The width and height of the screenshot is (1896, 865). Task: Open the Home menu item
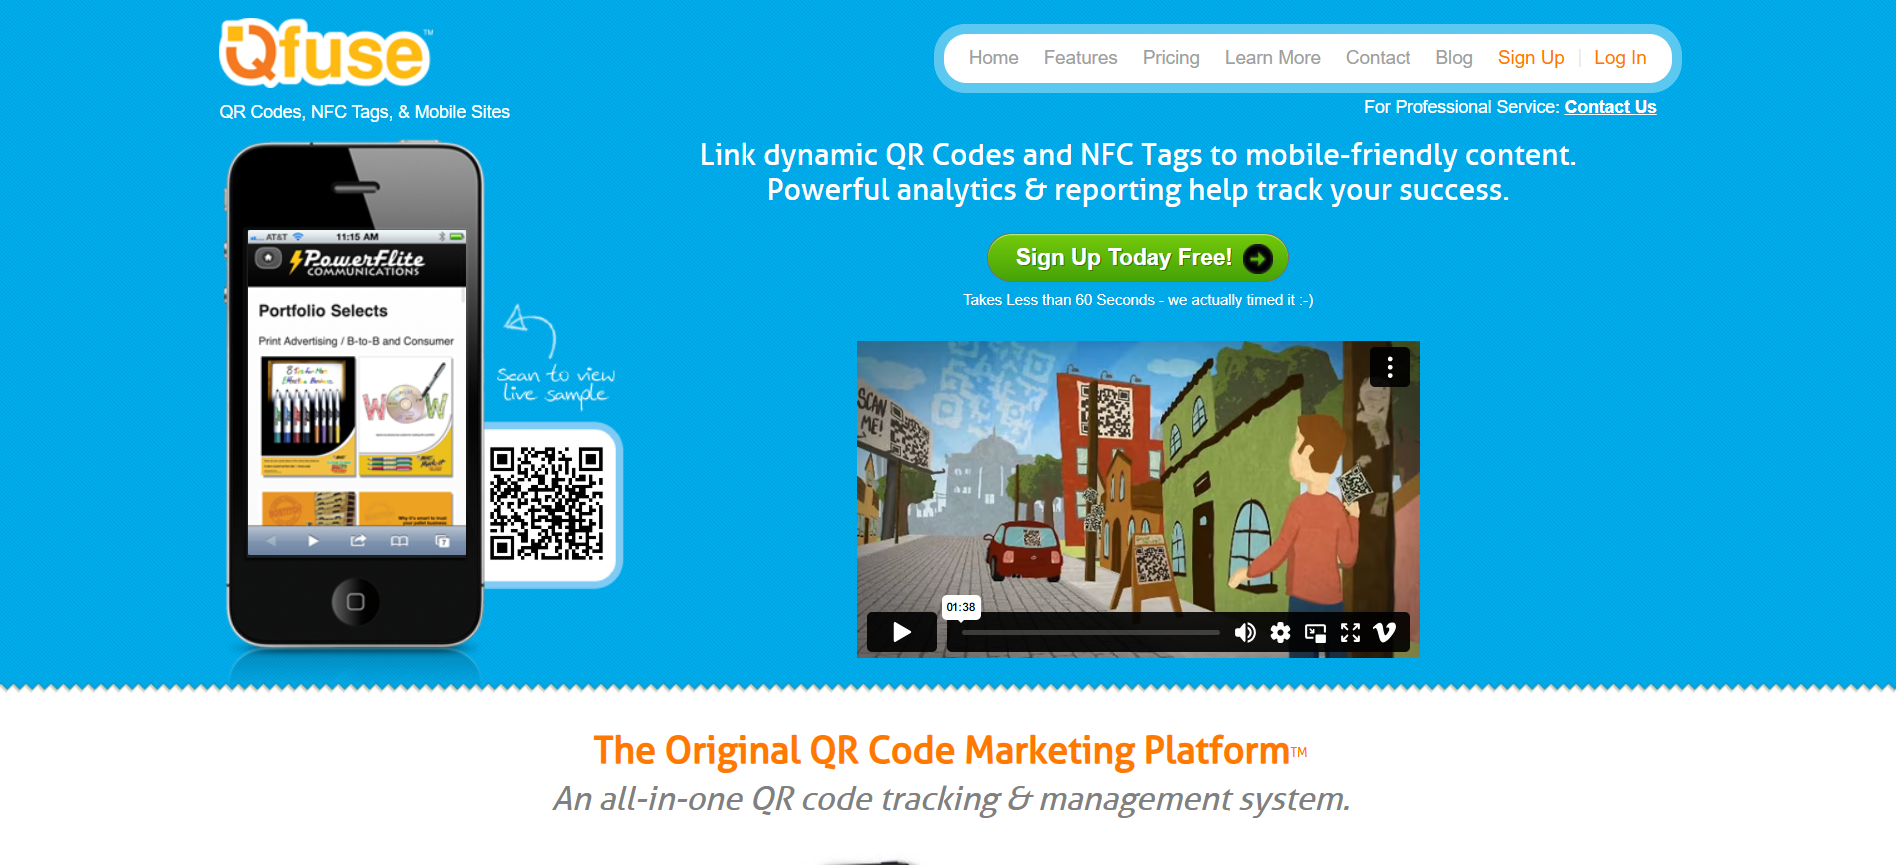[993, 58]
